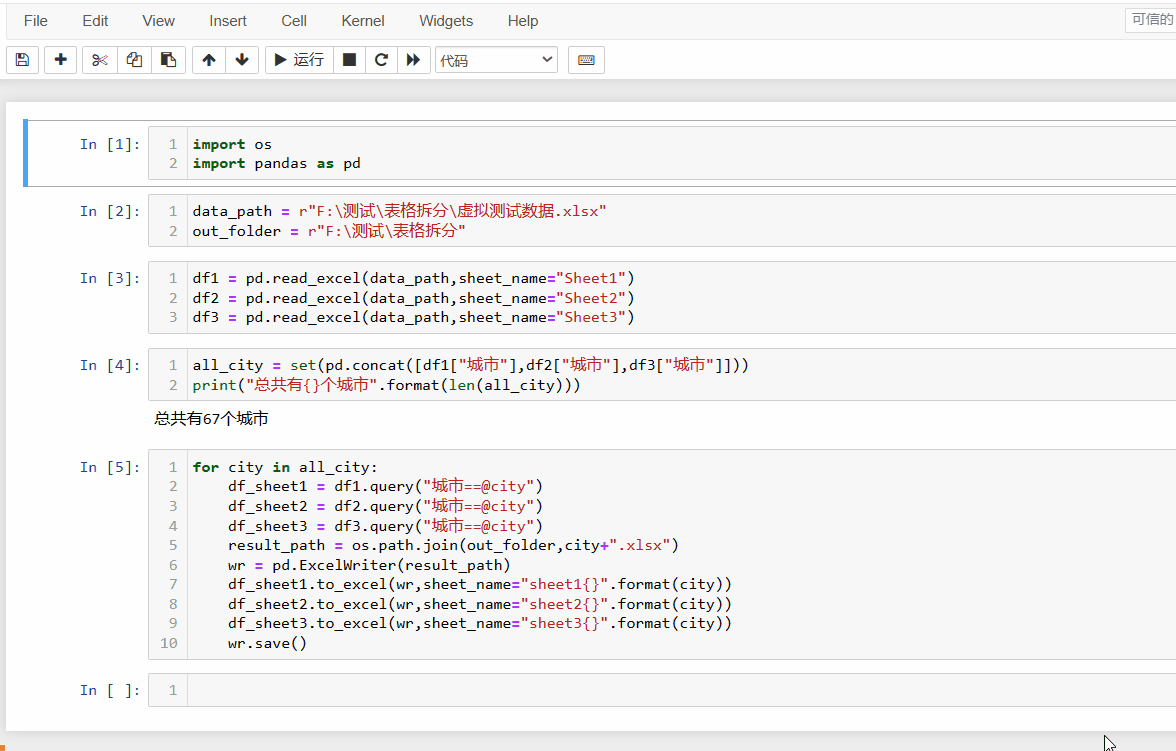1176x751 pixels.
Task: Insert a new cell with the plus icon
Action: (x=61, y=60)
